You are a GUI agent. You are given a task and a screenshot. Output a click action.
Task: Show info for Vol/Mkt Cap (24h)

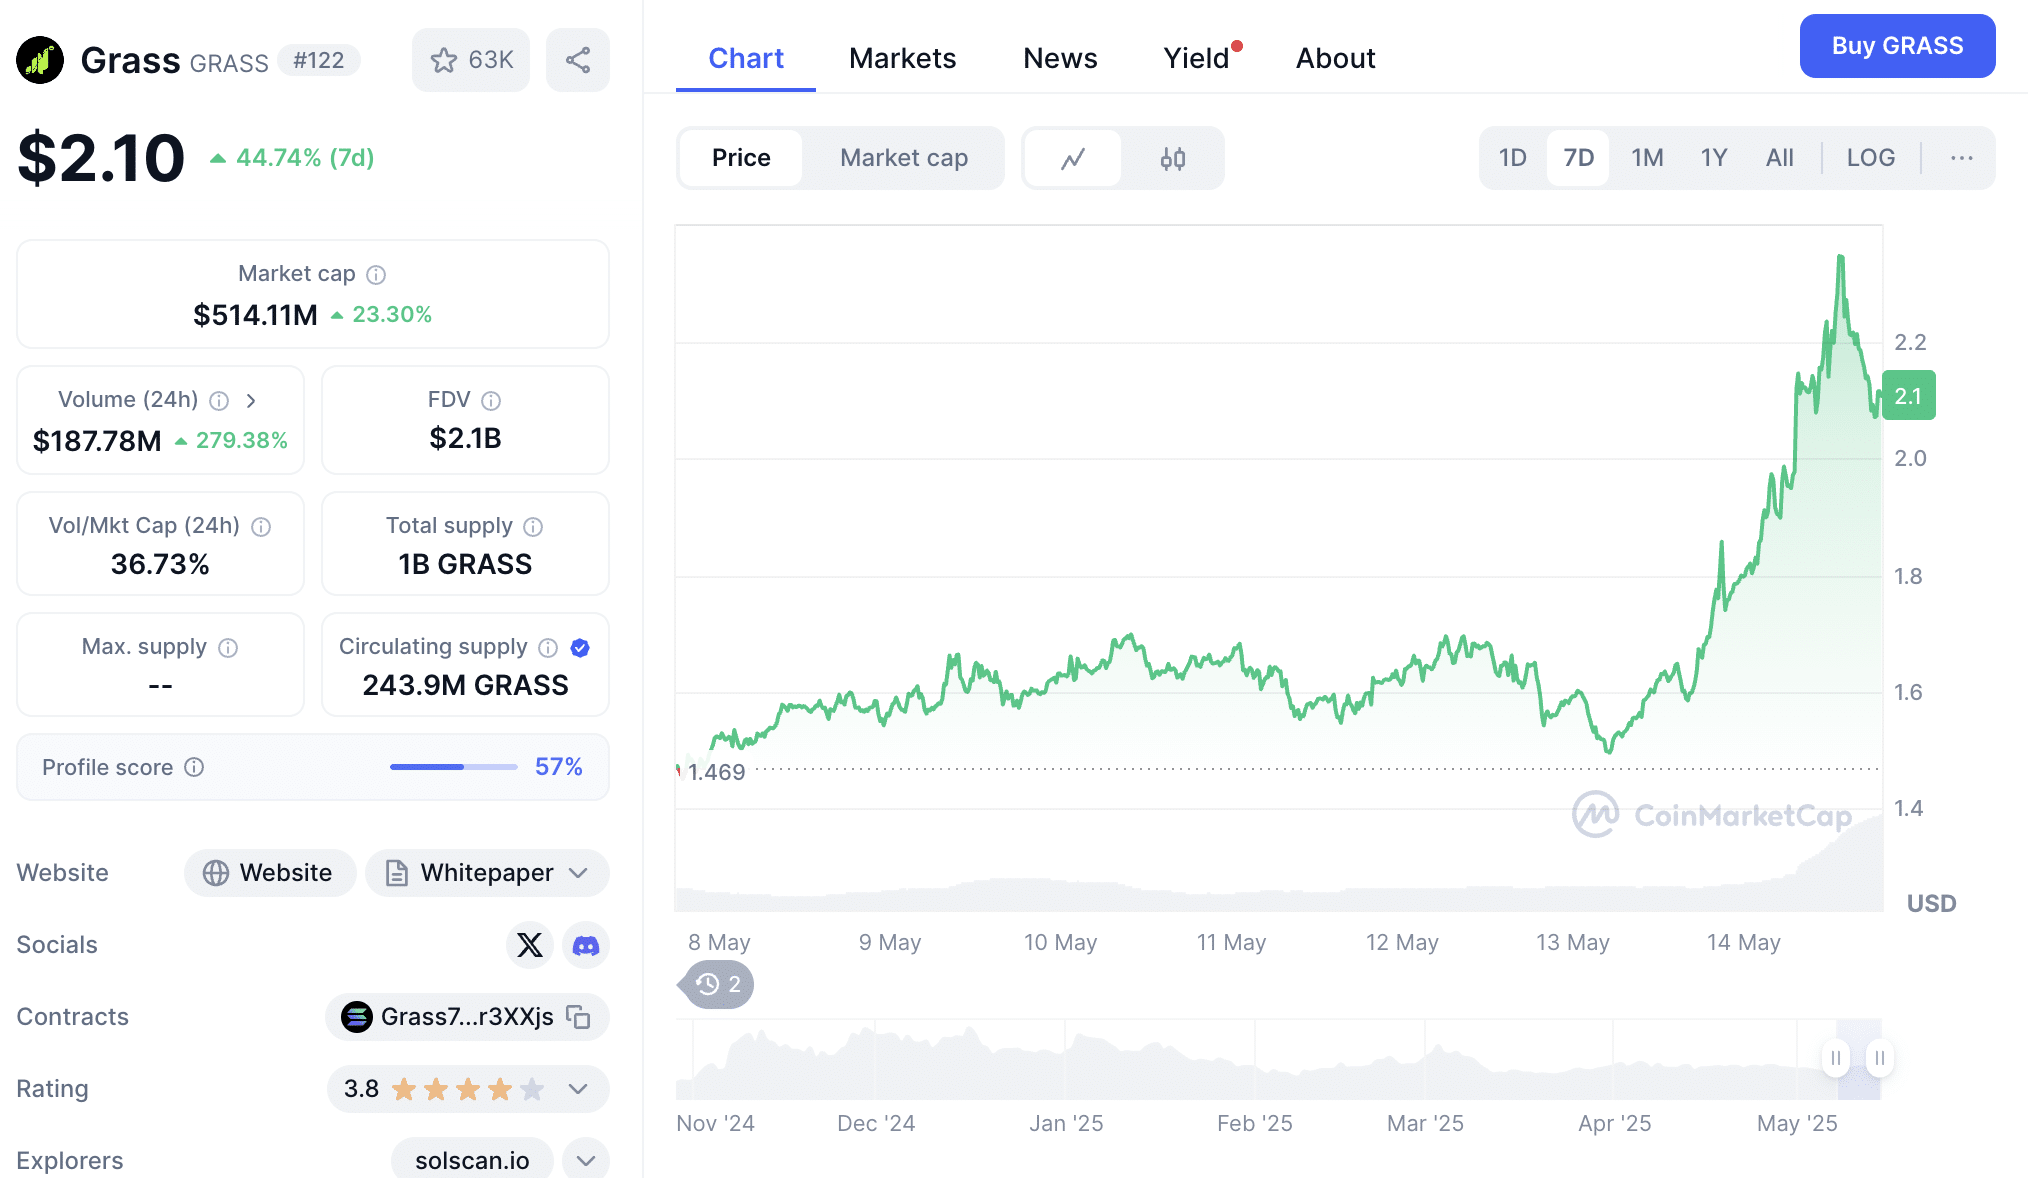click(261, 526)
